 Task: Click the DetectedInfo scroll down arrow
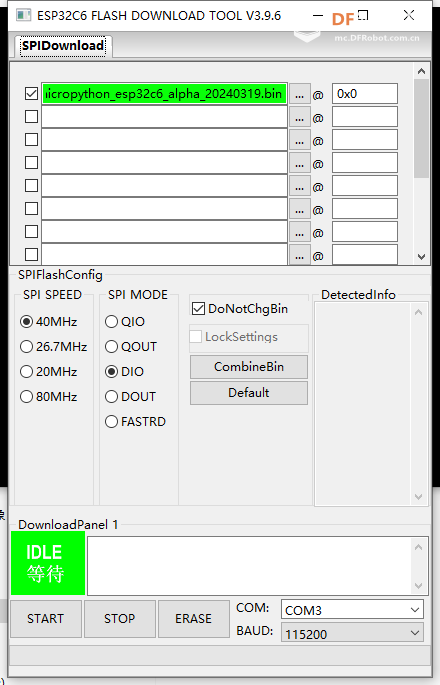(419, 497)
